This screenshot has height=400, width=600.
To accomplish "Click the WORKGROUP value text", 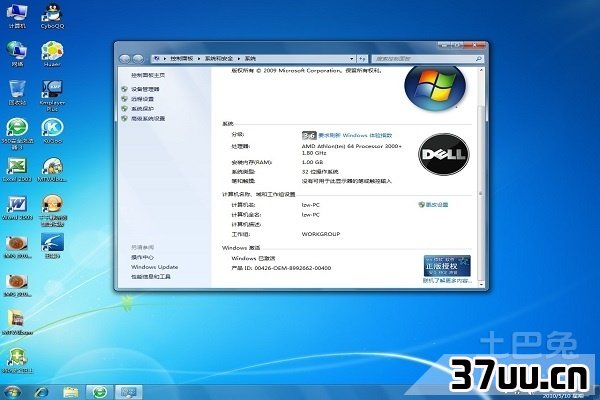I will pos(321,234).
